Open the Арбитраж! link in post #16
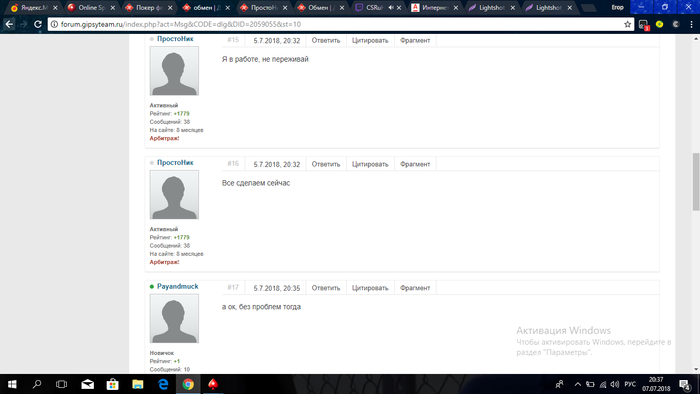Image resolution: width=700 pixels, height=394 pixels. tap(164, 262)
